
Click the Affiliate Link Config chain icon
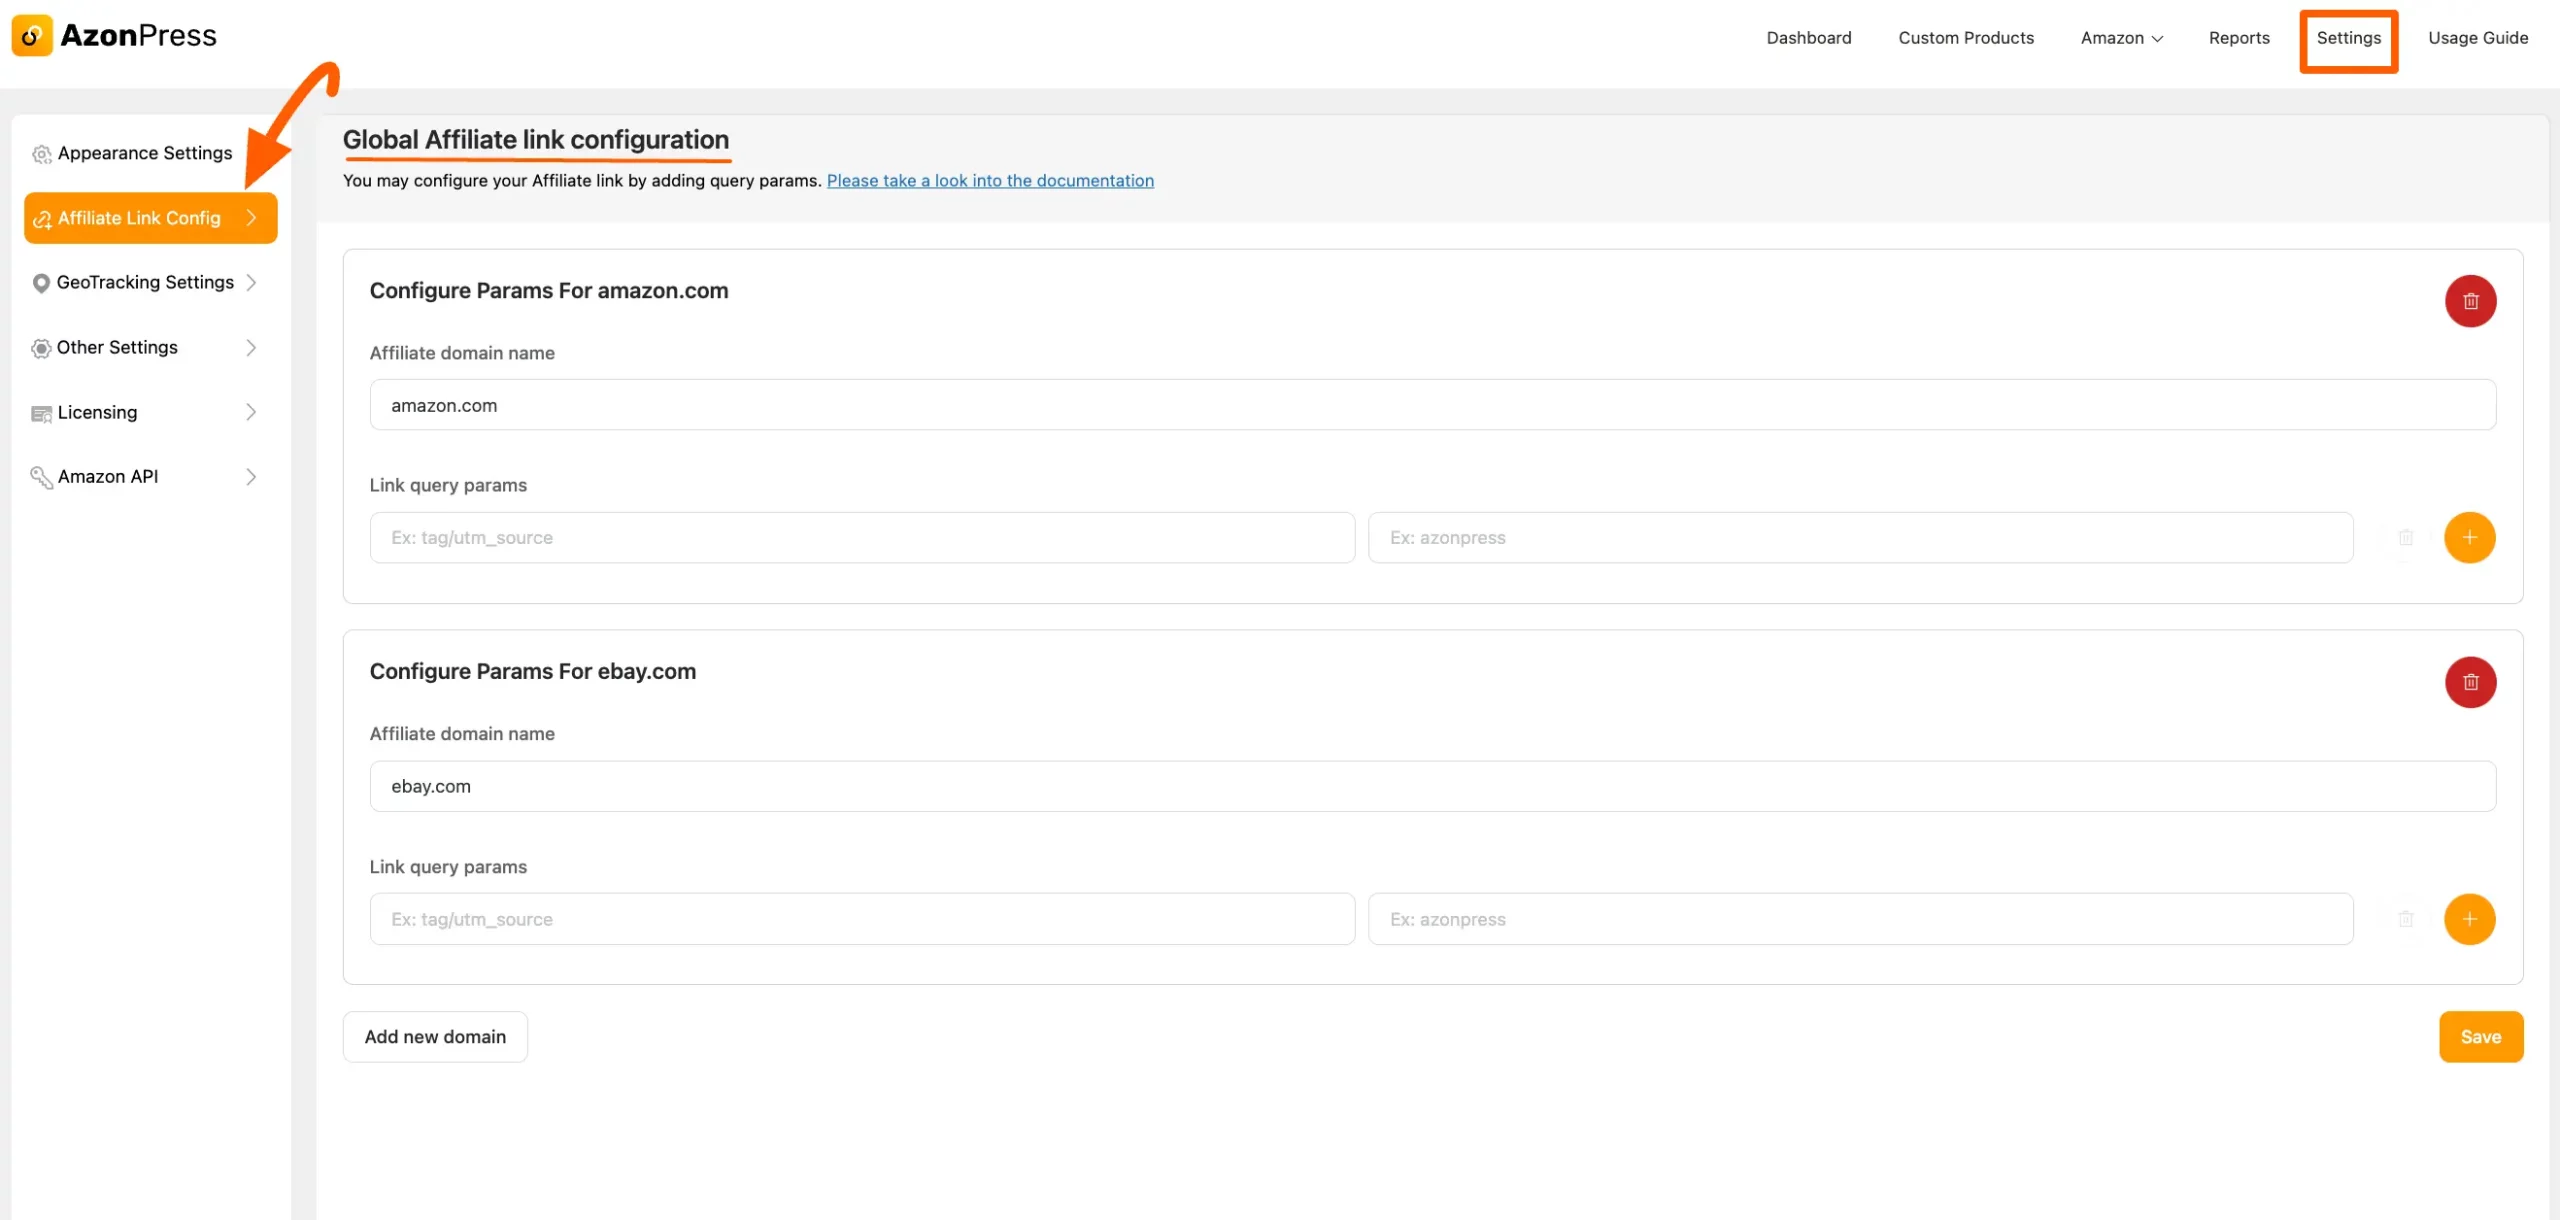click(42, 218)
